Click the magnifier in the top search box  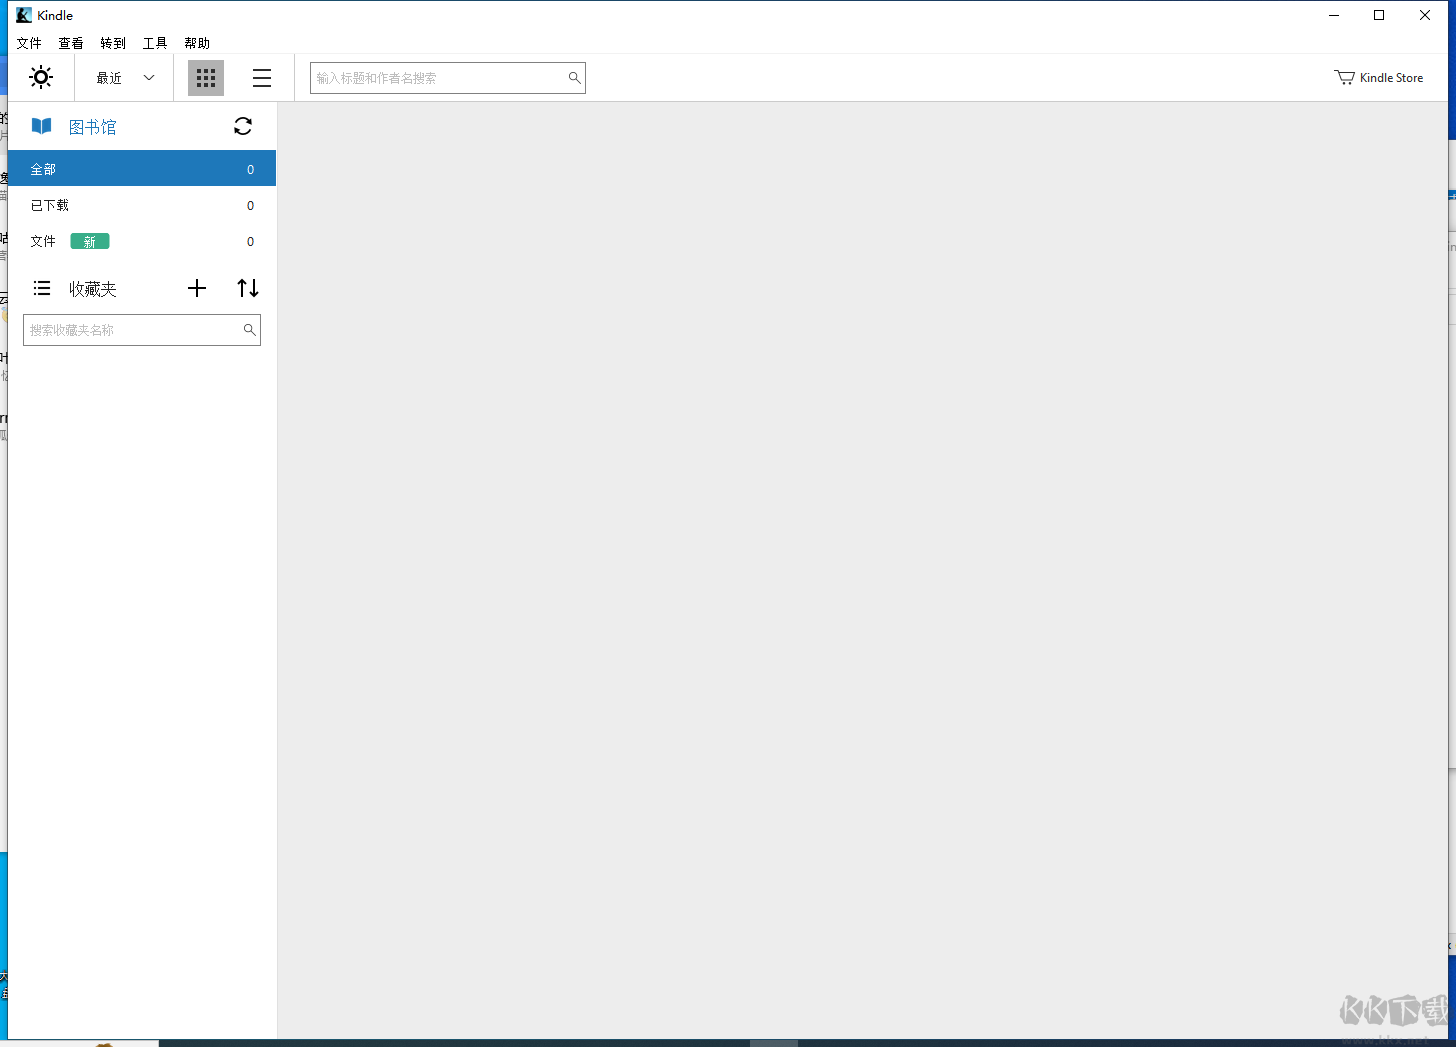click(x=574, y=78)
